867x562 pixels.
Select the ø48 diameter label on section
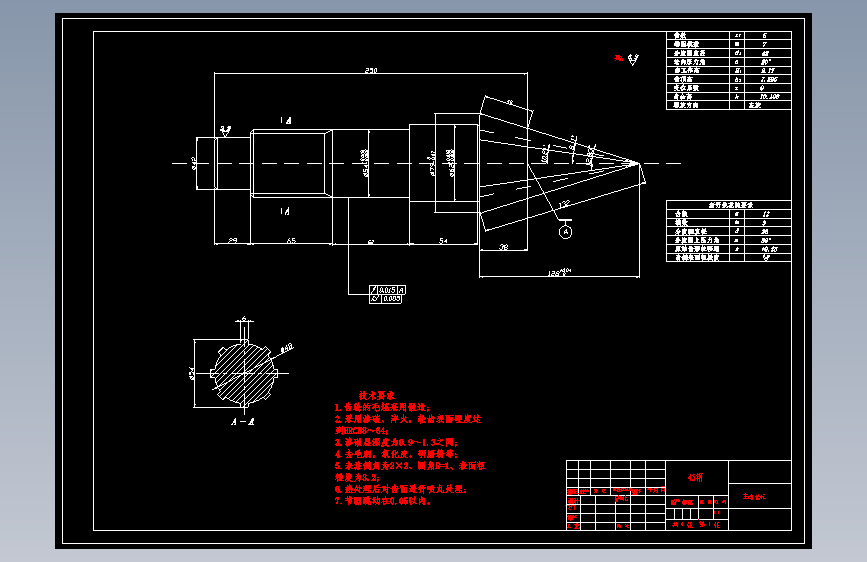click(x=287, y=348)
